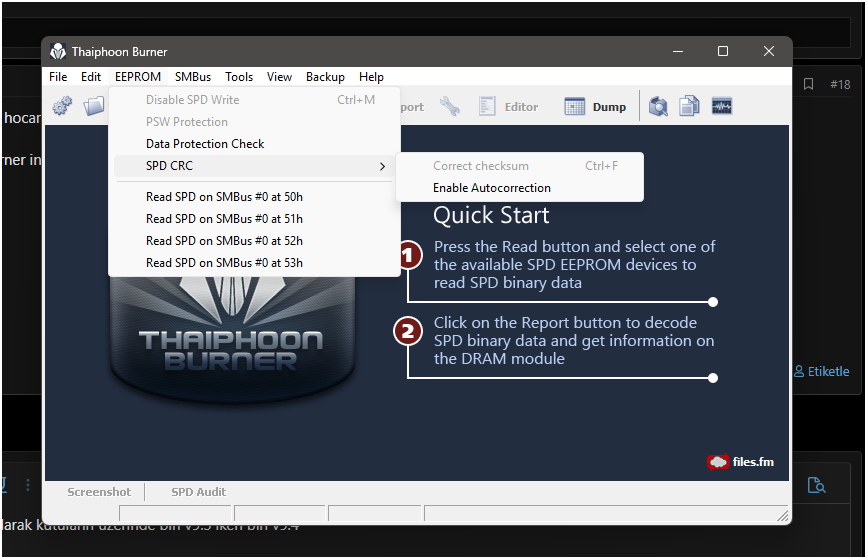The height and width of the screenshot is (559, 867).
Task: Open the Backup menu
Action: pos(325,77)
